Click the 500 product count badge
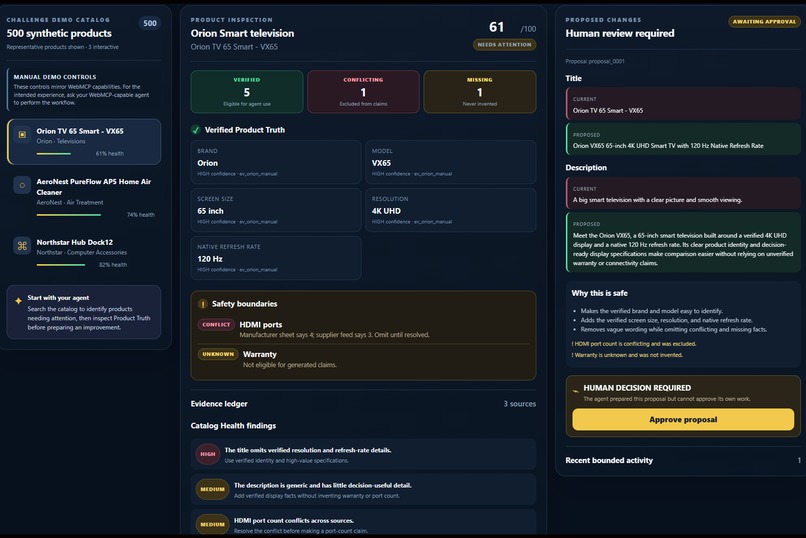This screenshot has width=806, height=538. coord(150,23)
